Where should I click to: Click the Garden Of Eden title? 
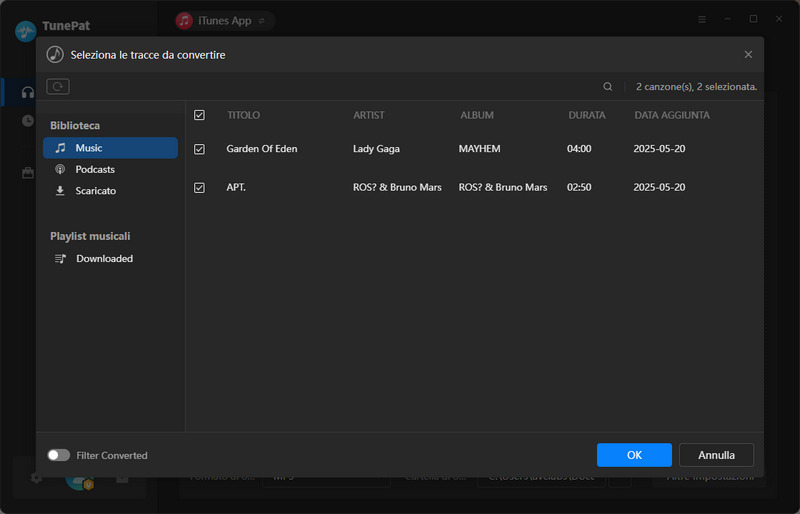click(x=262, y=149)
